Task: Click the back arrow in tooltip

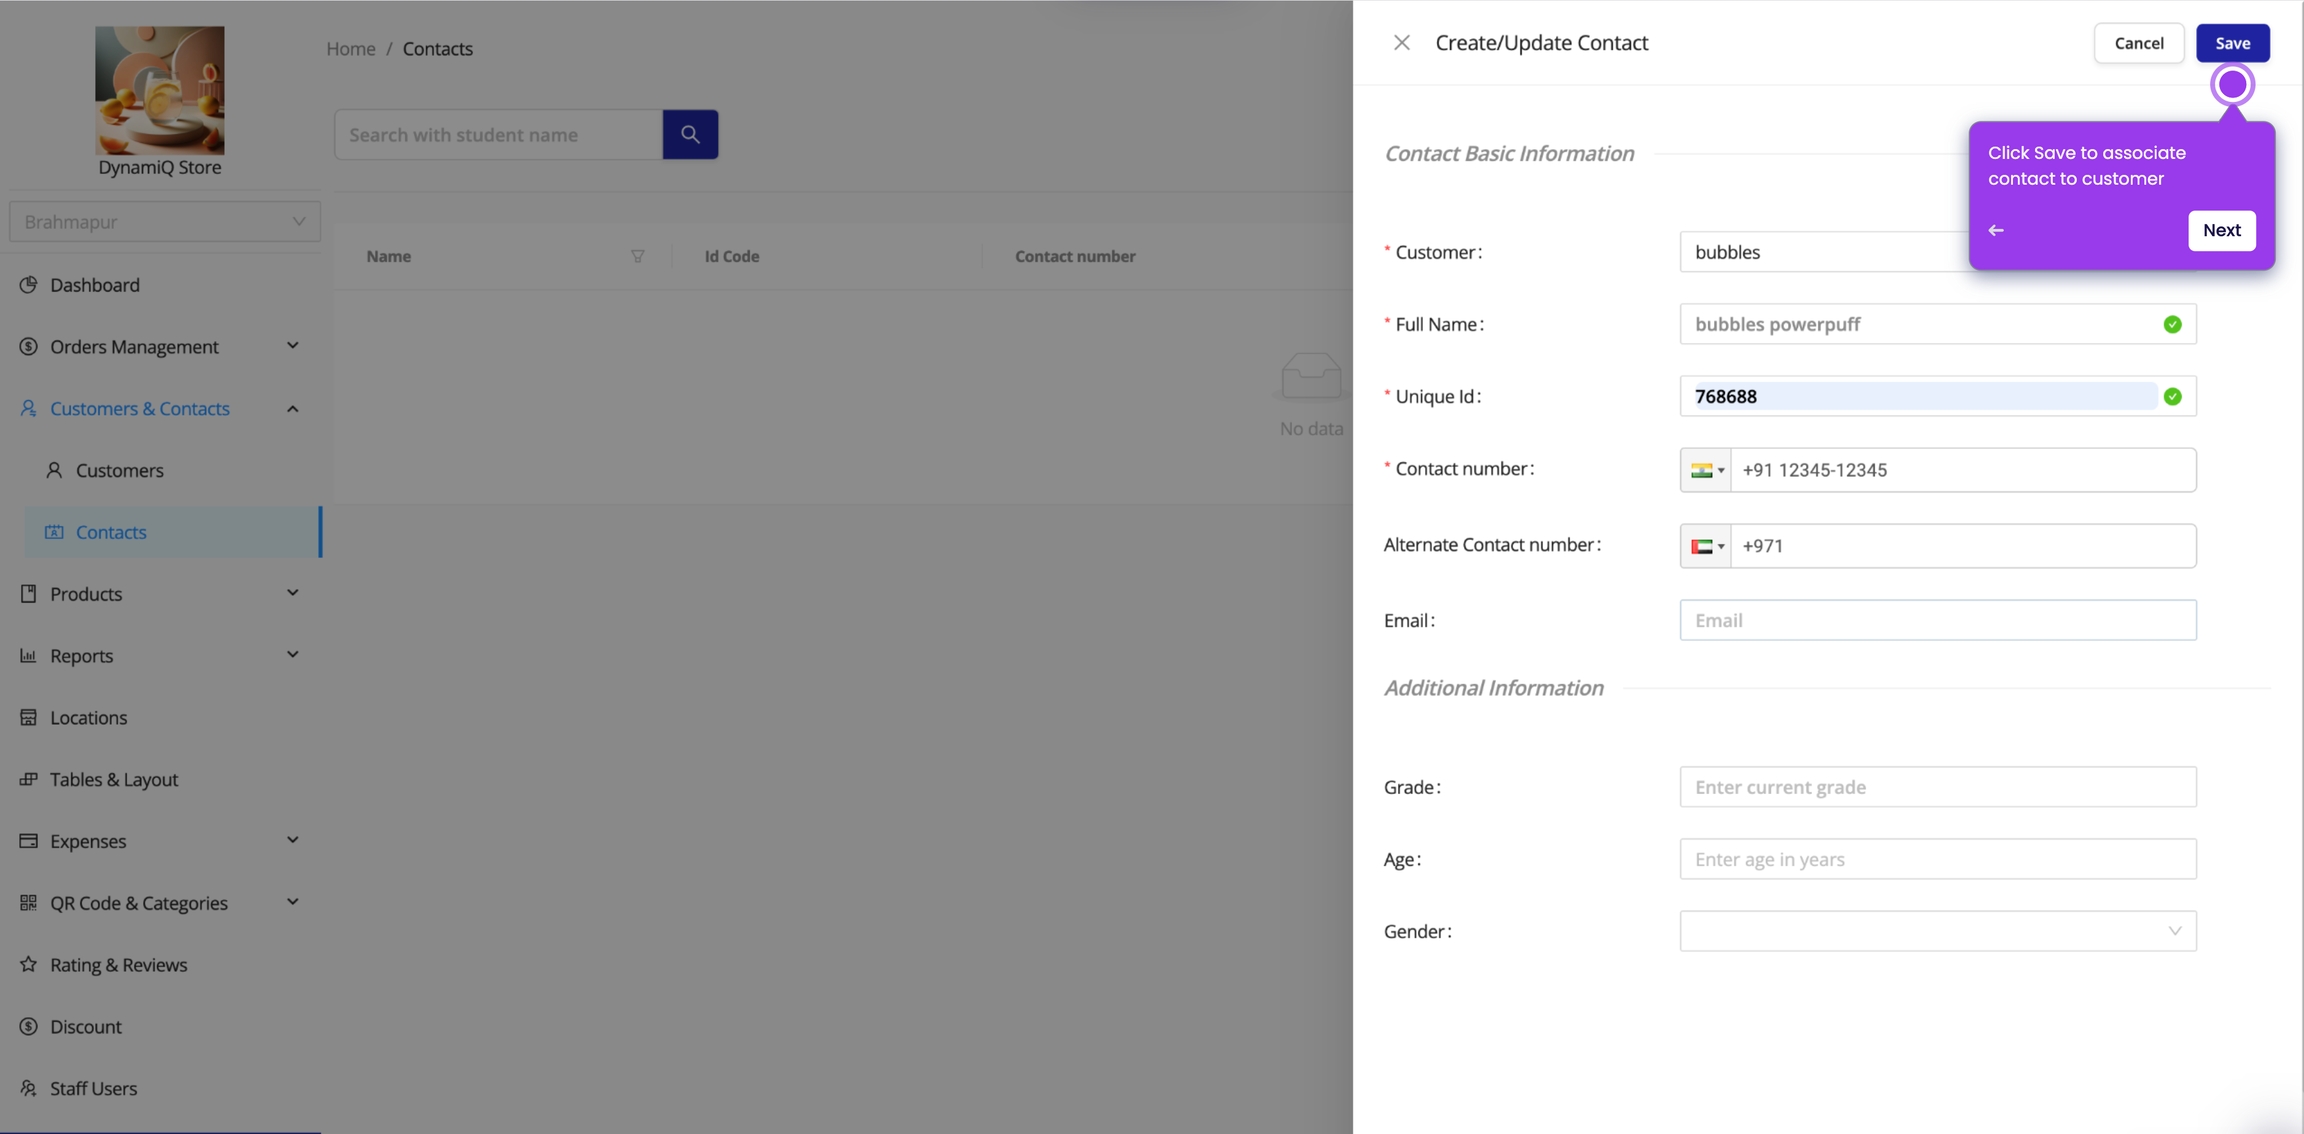Action: [x=1996, y=230]
